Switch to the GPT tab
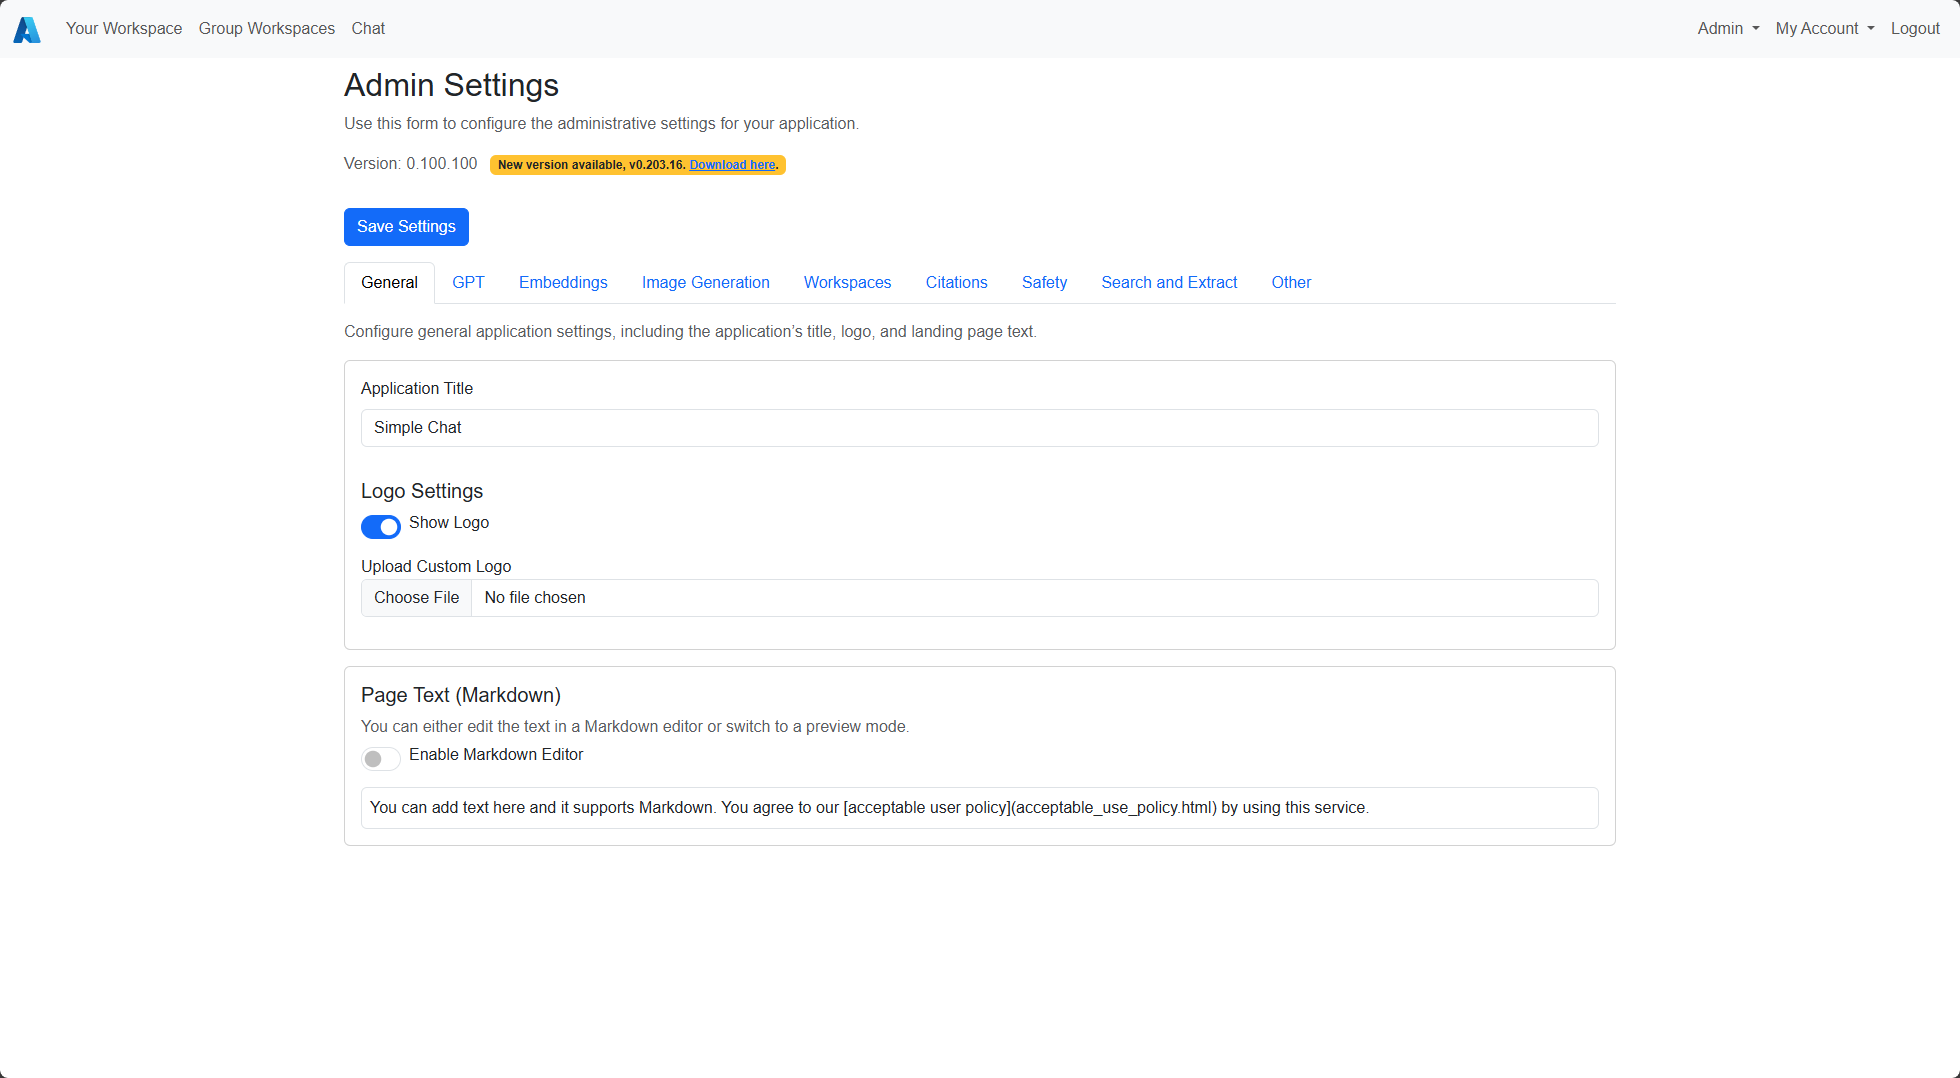Viewport: 1960px width, 1078px height. click(468, 283)
